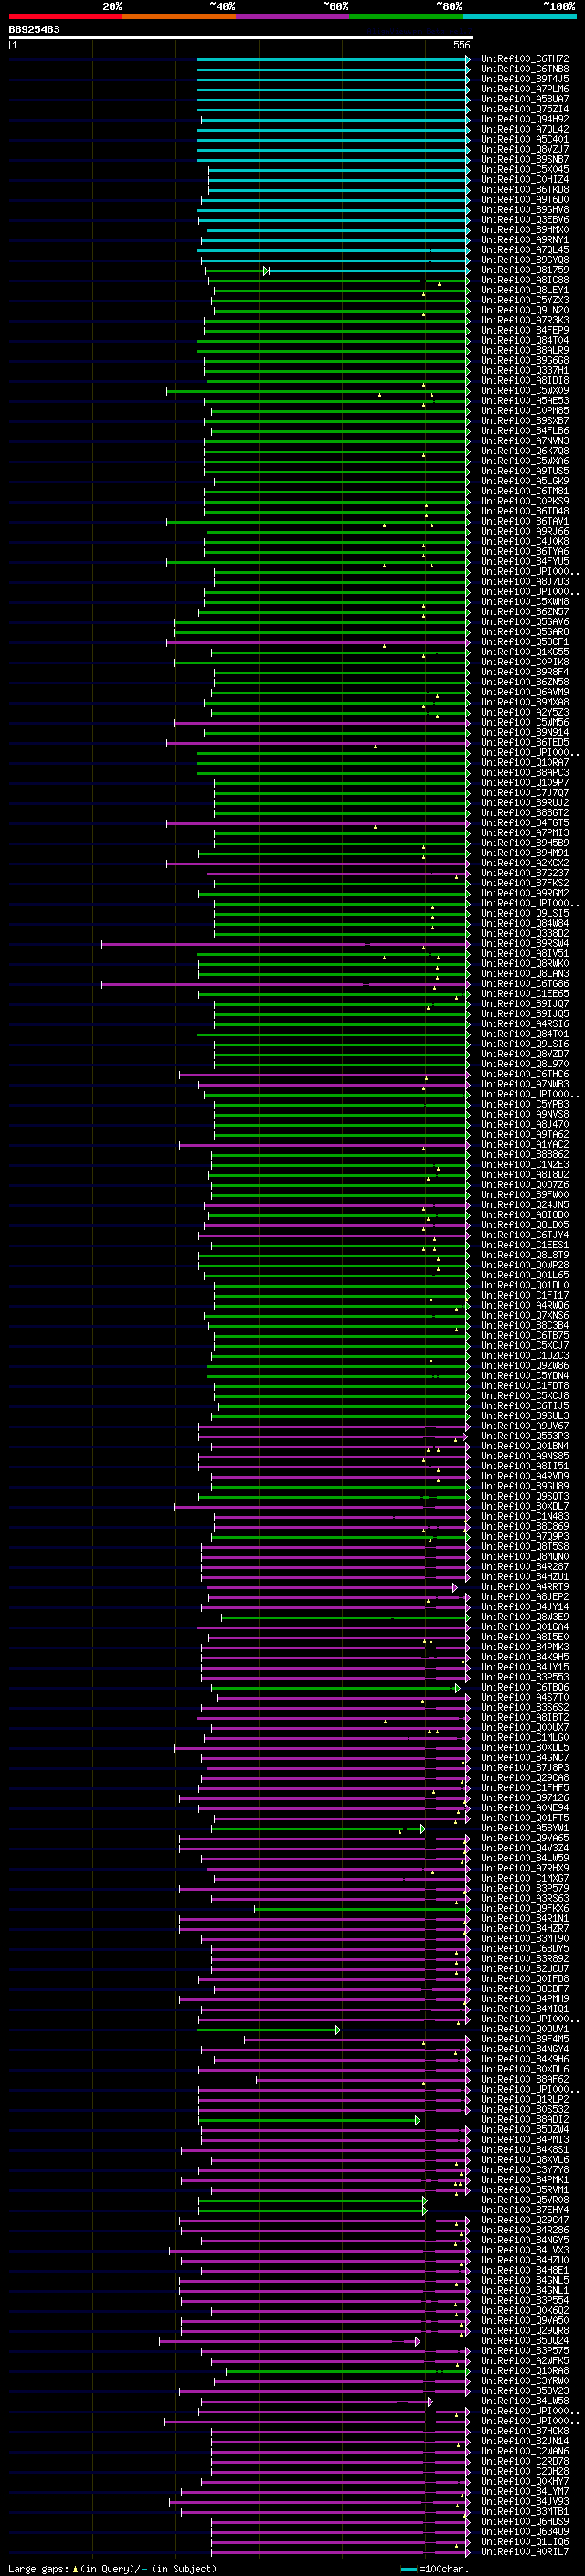Click the orange ~40% identity legend segment
585x2576 pixels.
click(x=179, y=16)
